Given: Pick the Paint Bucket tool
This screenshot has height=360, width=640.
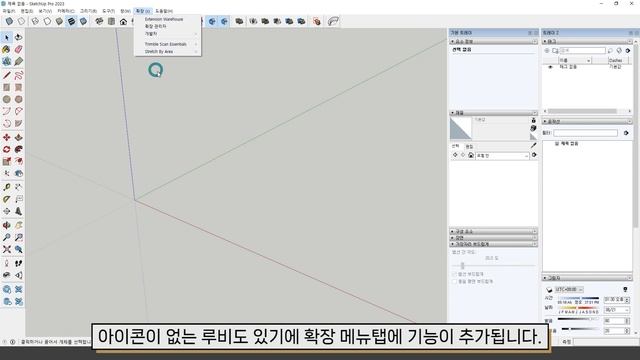Looking at the screenshot, I should click(x=7, y=49).
